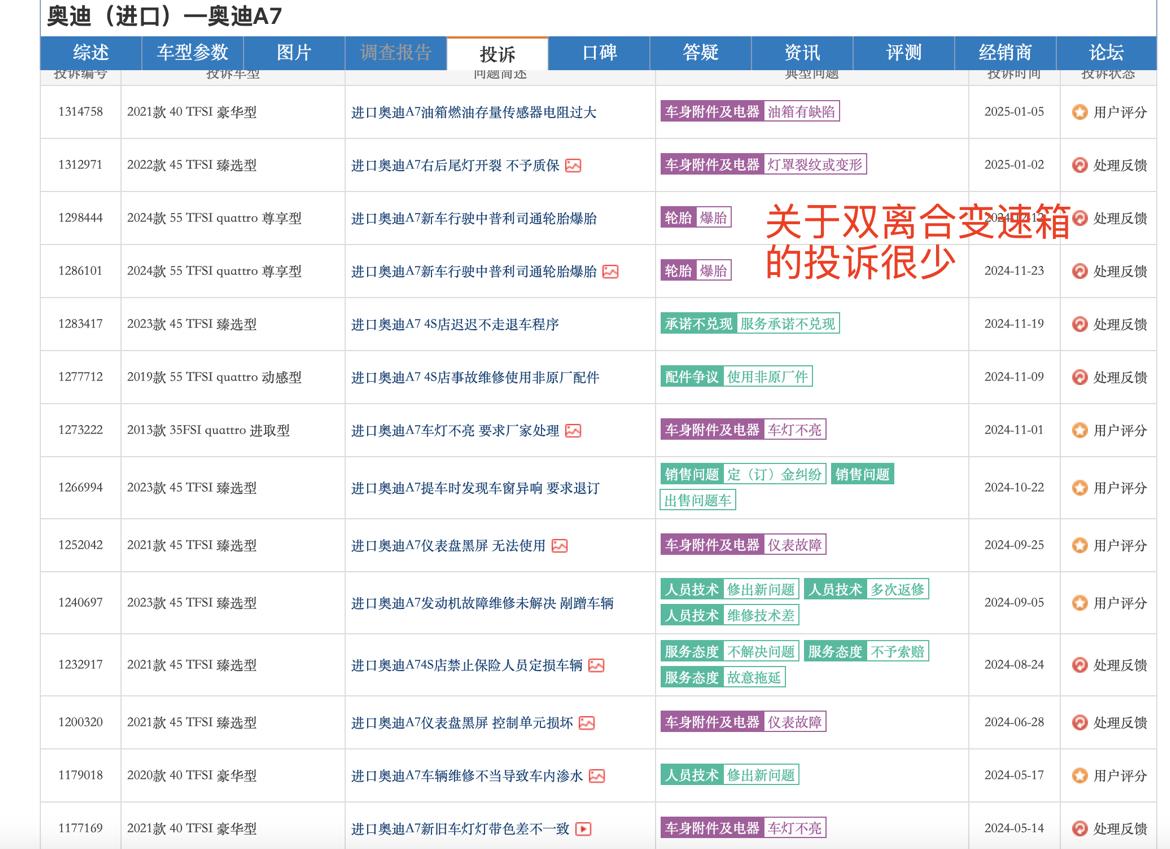Open the 综述 tab
1170x849 pixels.
tap(90, 53)
